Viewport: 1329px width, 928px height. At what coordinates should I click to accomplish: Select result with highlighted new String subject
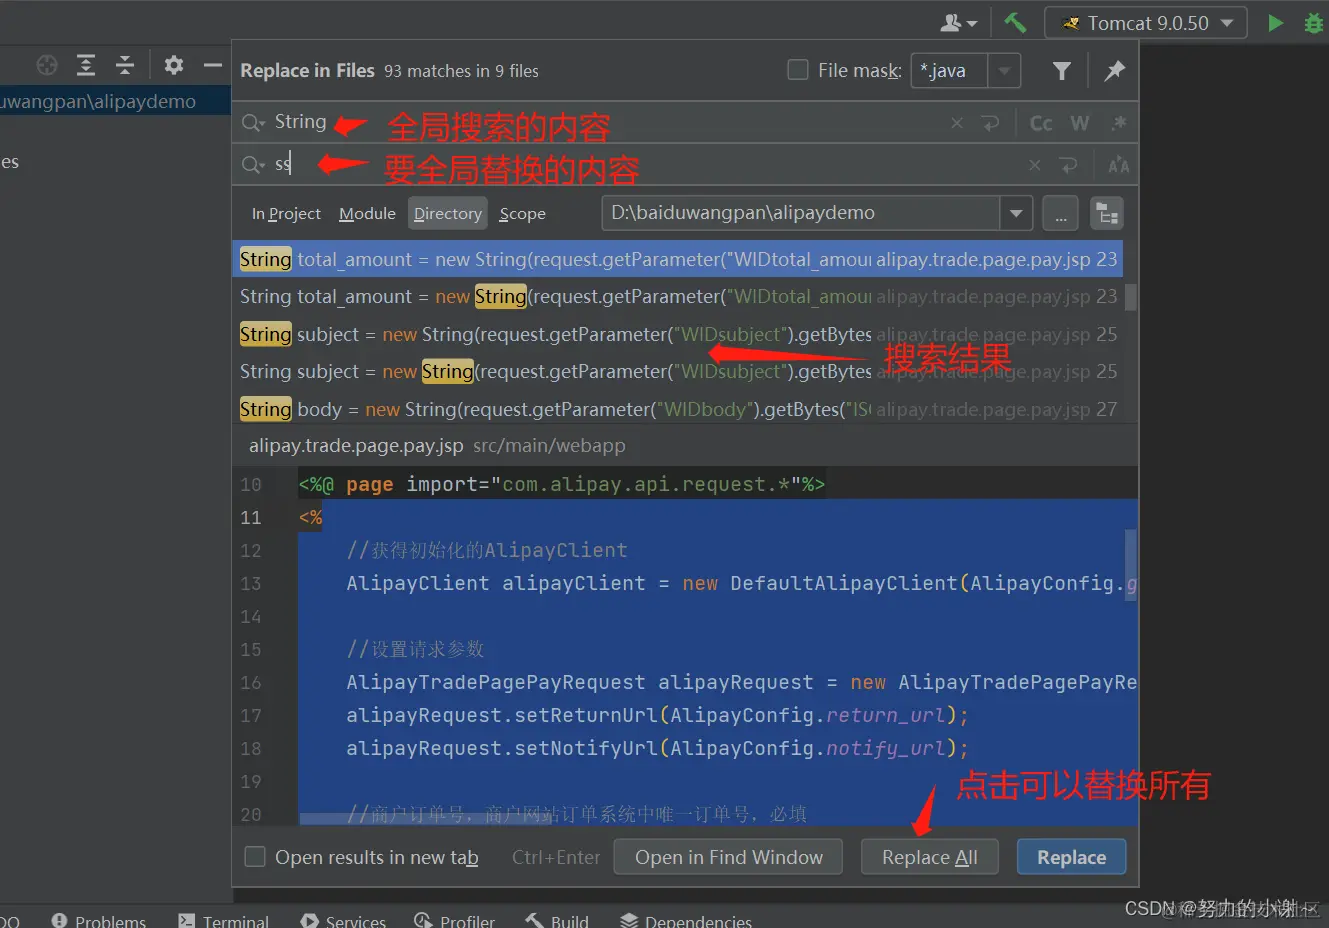677,371
